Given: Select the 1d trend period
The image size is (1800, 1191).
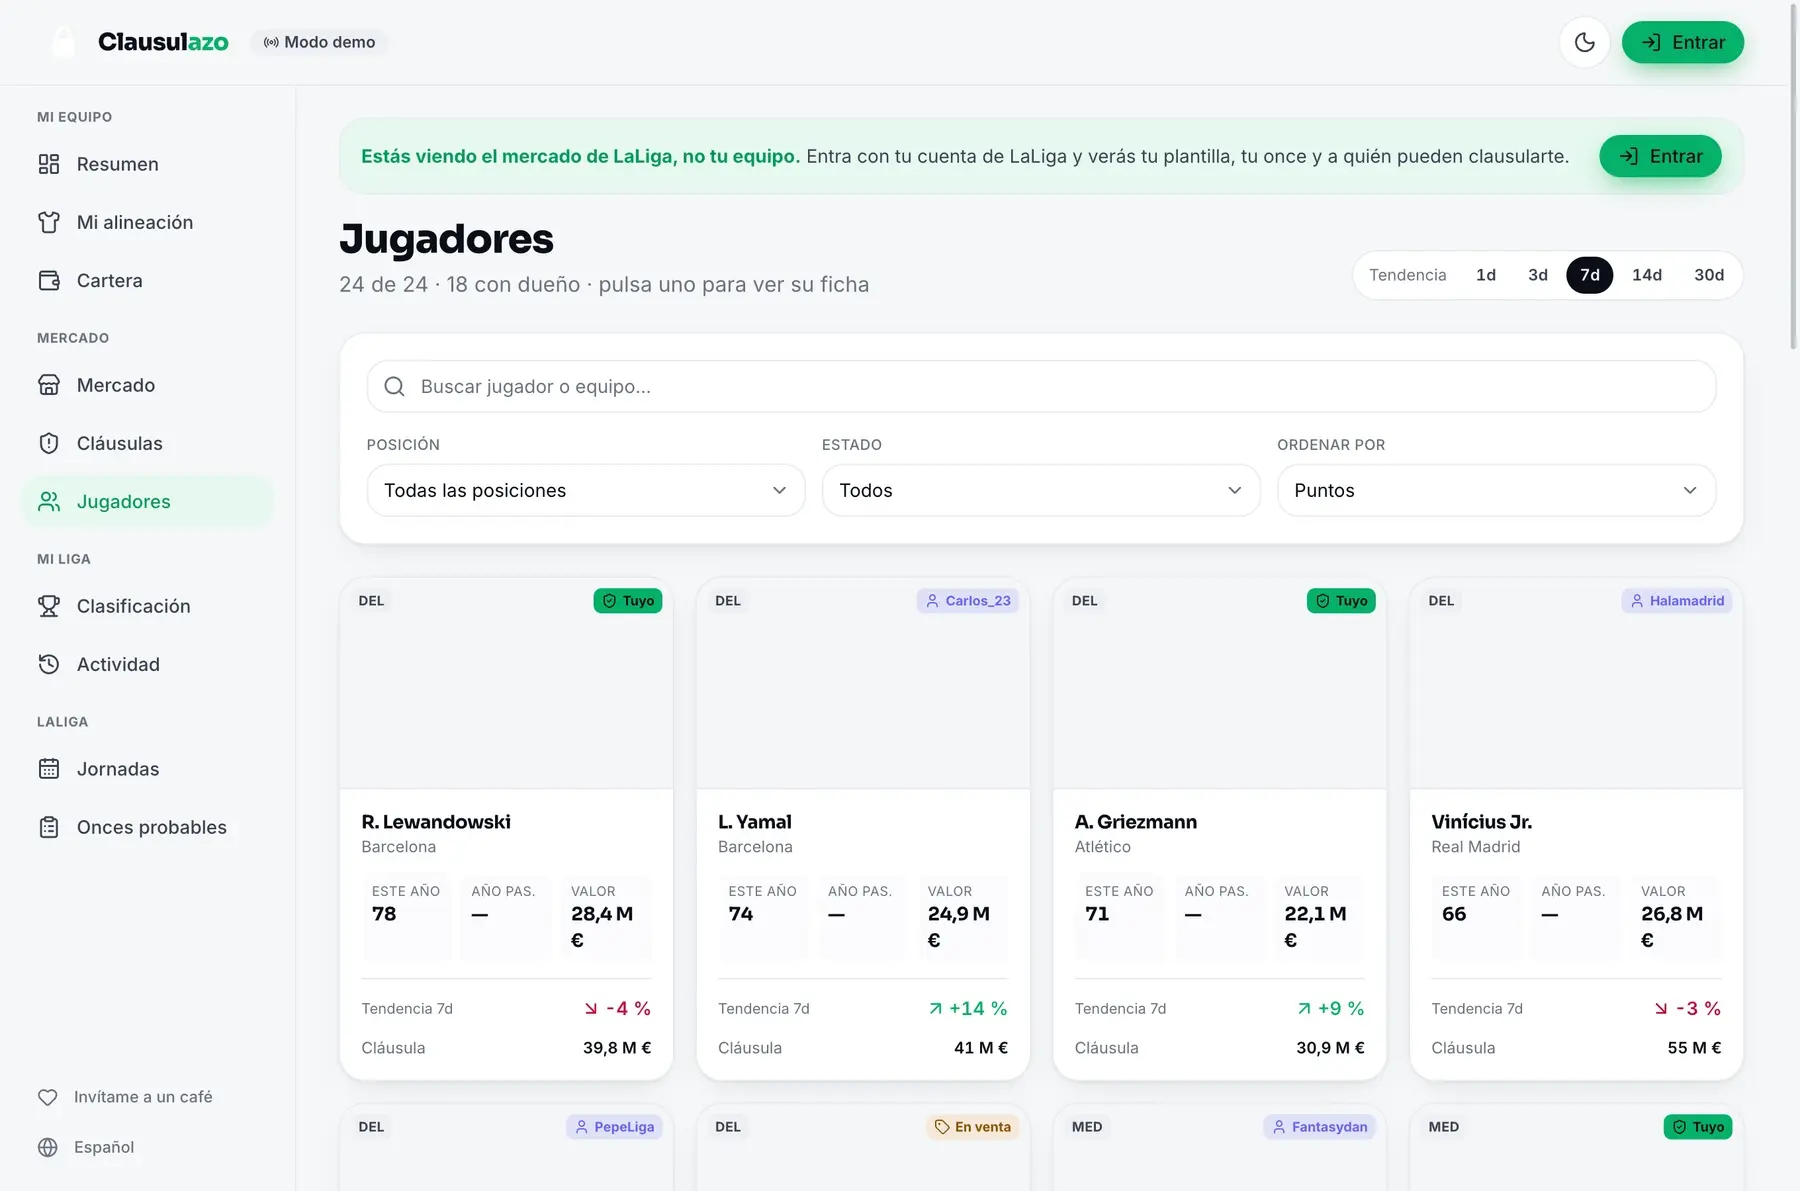Looking at the screenshot, I should coord(1486,275).
